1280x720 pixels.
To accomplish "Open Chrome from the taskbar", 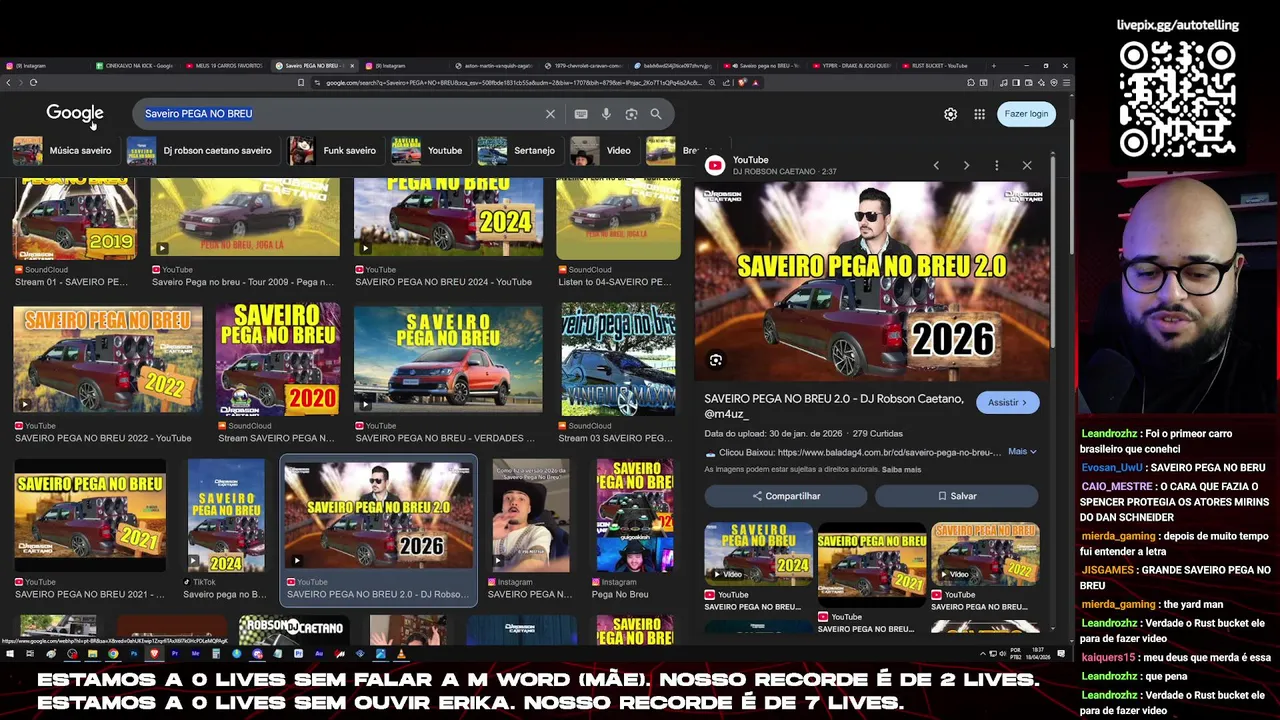I will [x=113, y=654].
